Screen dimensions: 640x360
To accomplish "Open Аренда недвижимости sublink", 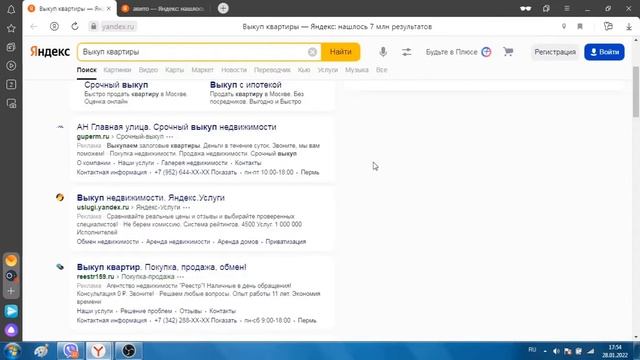I will (178, 242).
